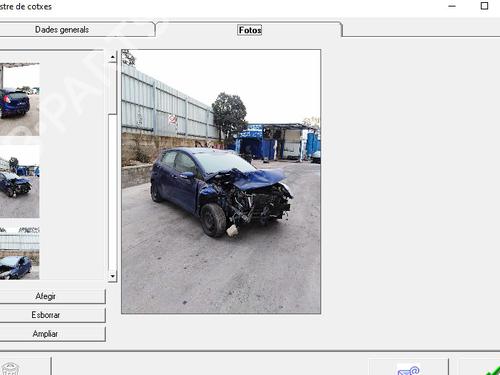Minimize the Registre de cotxes window
This screenshot has height=375, width=500.
452,6
